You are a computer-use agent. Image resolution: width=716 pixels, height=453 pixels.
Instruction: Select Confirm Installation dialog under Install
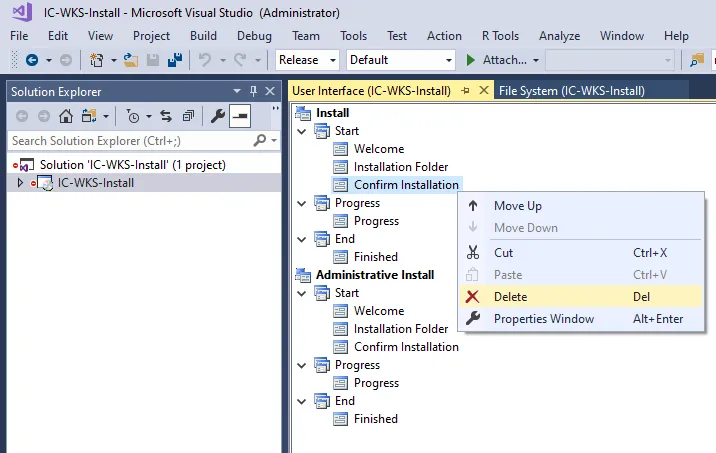[x=406, y=184]
